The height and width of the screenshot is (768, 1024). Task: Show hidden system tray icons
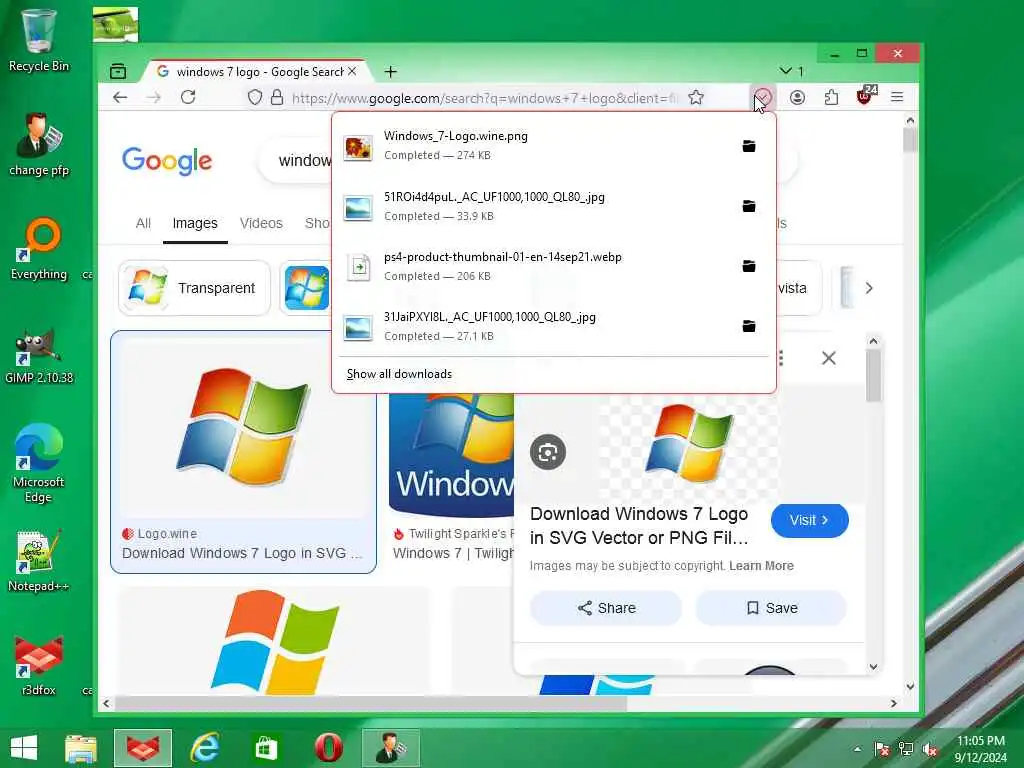click(857, 749)
